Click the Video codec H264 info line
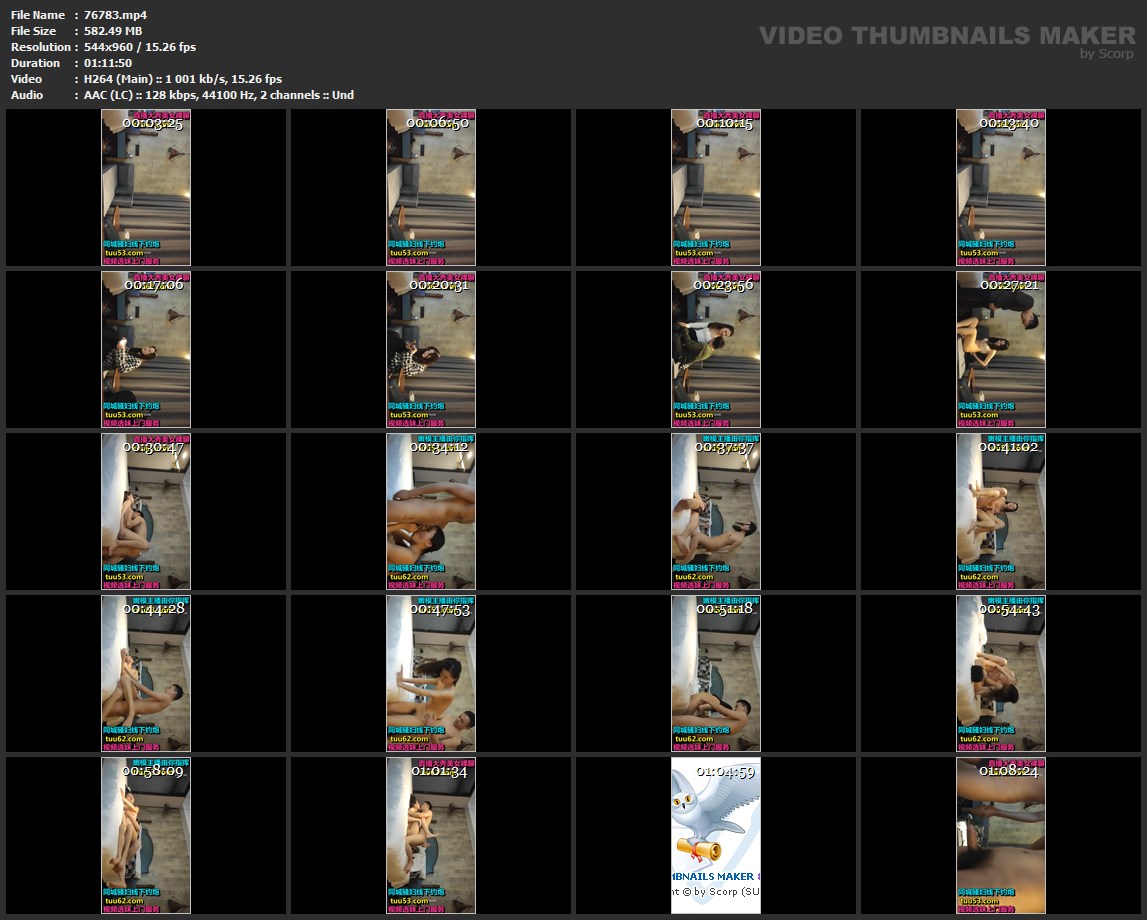The image size is (1147, 920). click(182, 79)
